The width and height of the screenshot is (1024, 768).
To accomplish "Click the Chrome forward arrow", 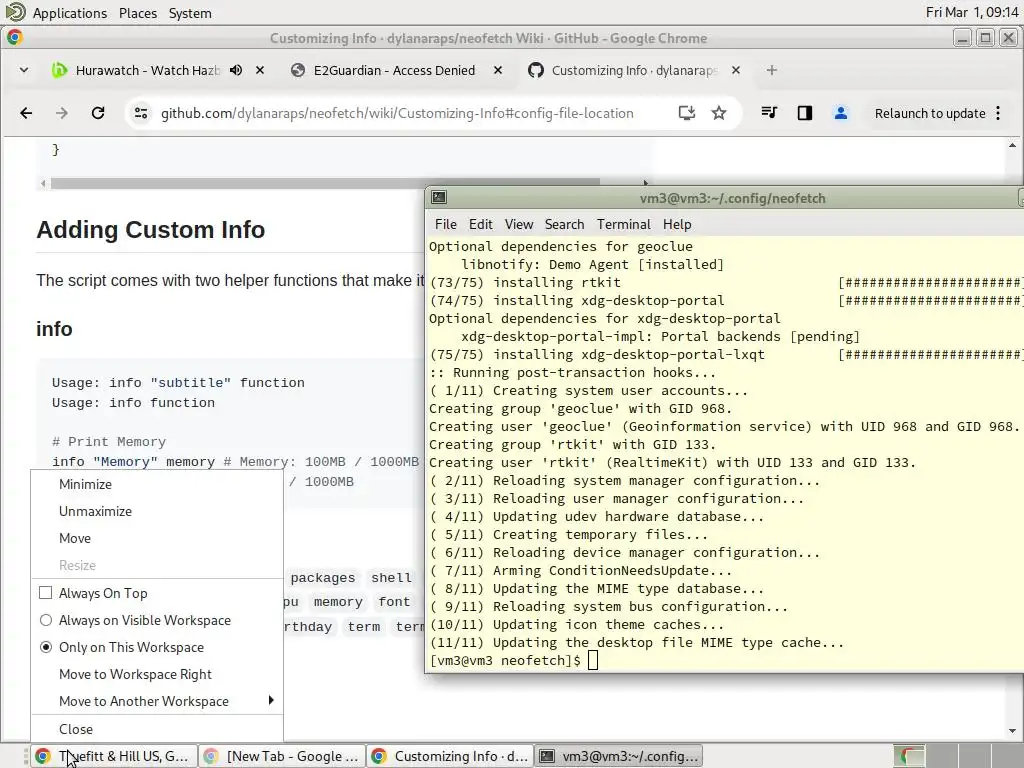I will tap(62, 113).
